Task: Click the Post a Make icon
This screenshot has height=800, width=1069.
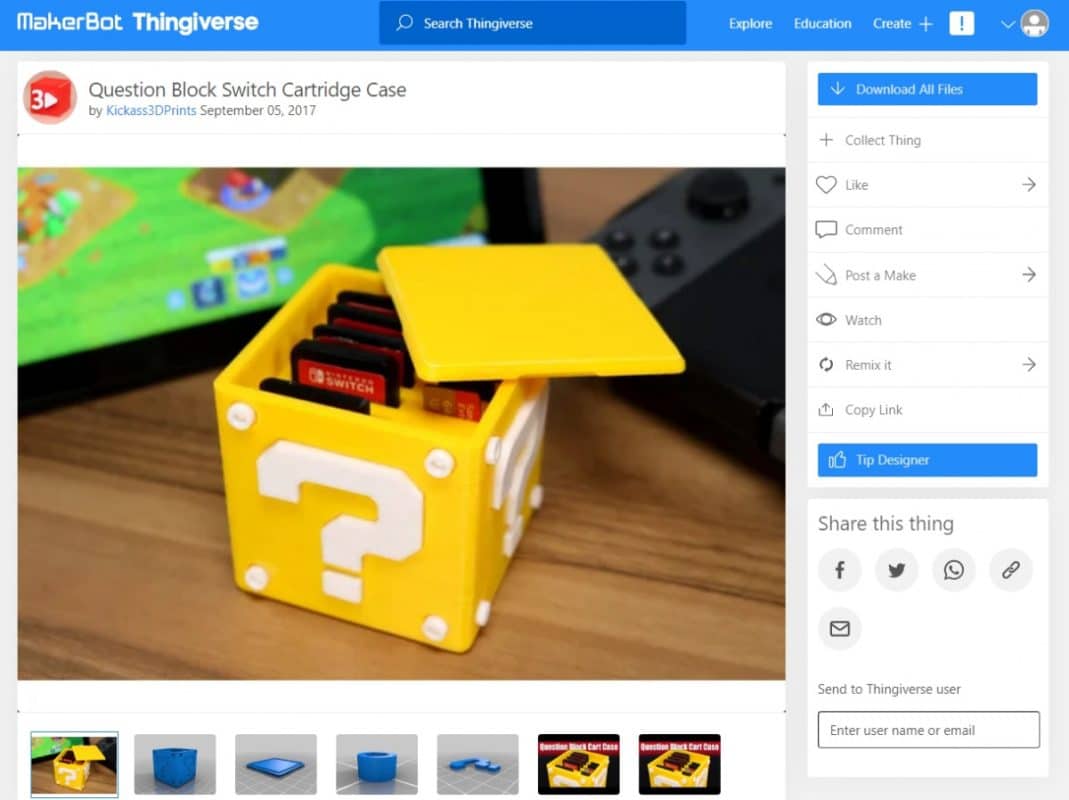Action: pos(826,274)
